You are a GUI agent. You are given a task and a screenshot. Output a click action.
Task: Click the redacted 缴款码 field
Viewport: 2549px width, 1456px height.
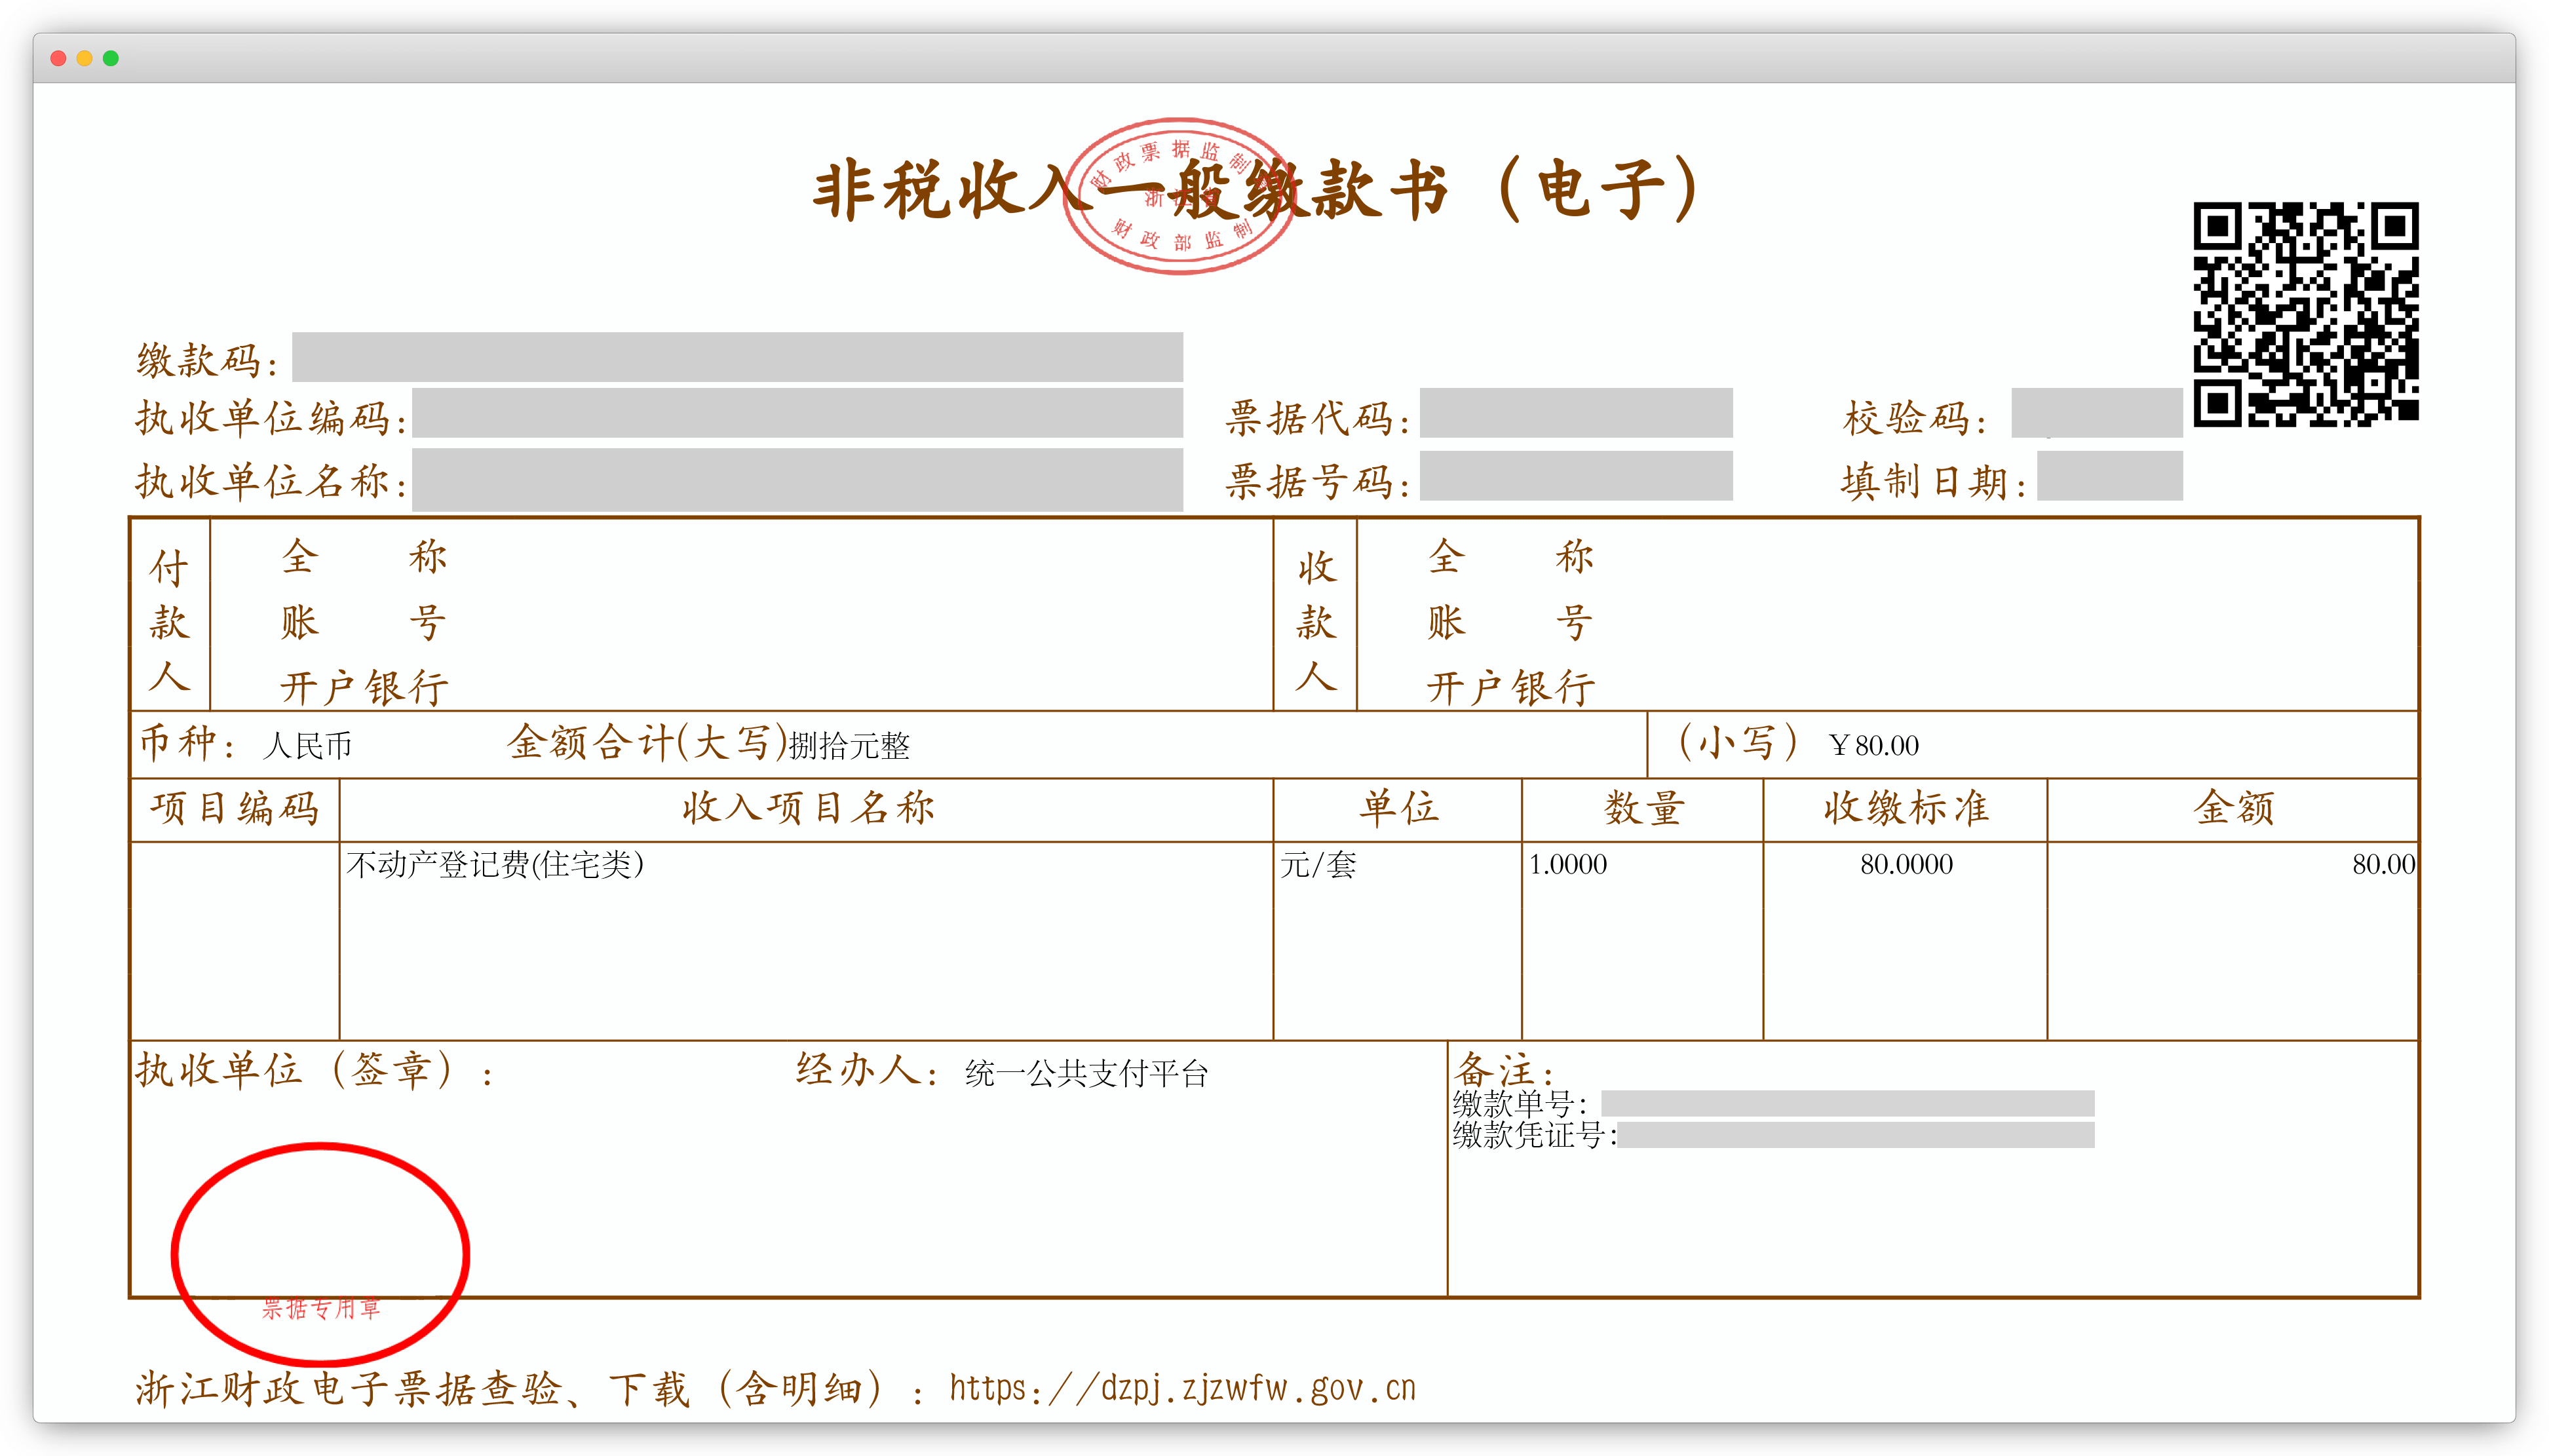click(737, 357)
